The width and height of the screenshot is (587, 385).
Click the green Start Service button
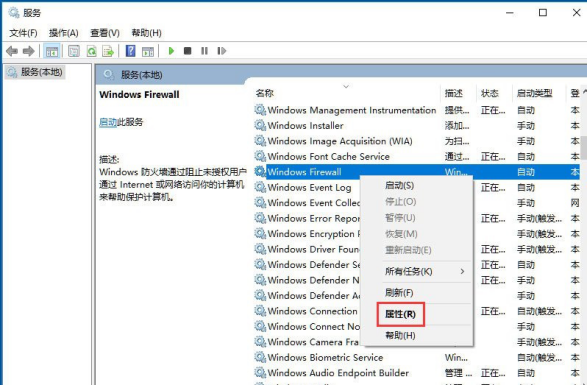pos(171,51)
